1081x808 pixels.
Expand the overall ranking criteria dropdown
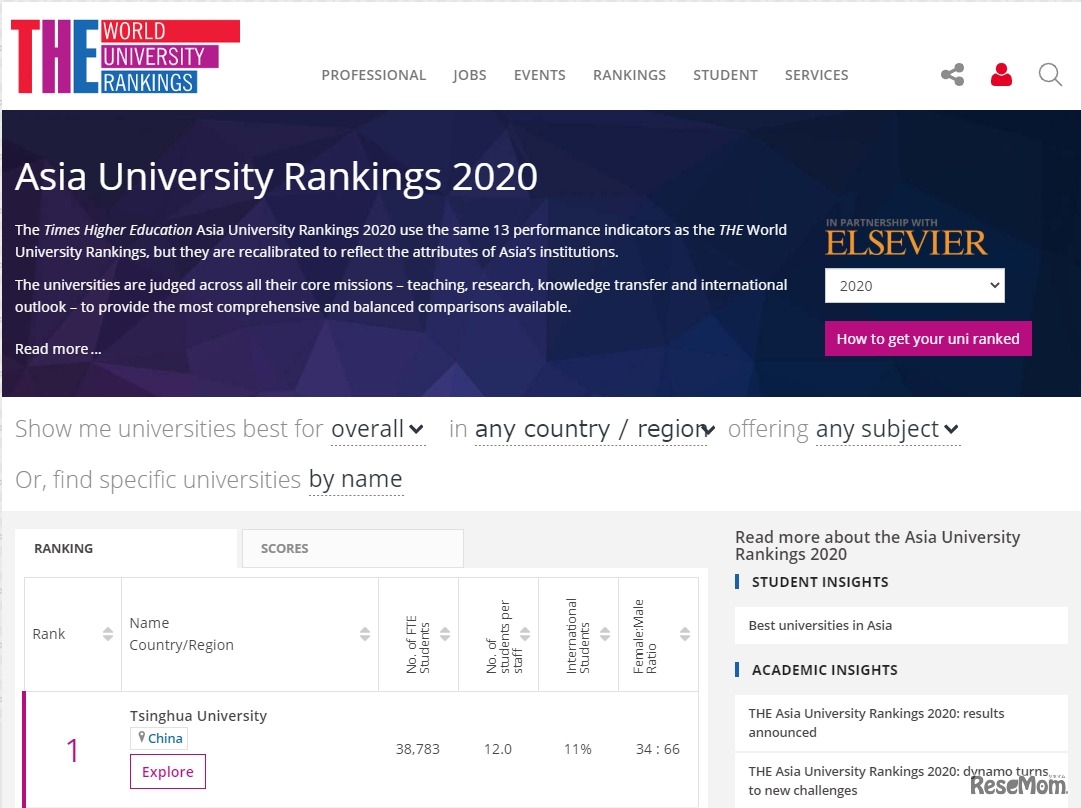click(378, 429)
